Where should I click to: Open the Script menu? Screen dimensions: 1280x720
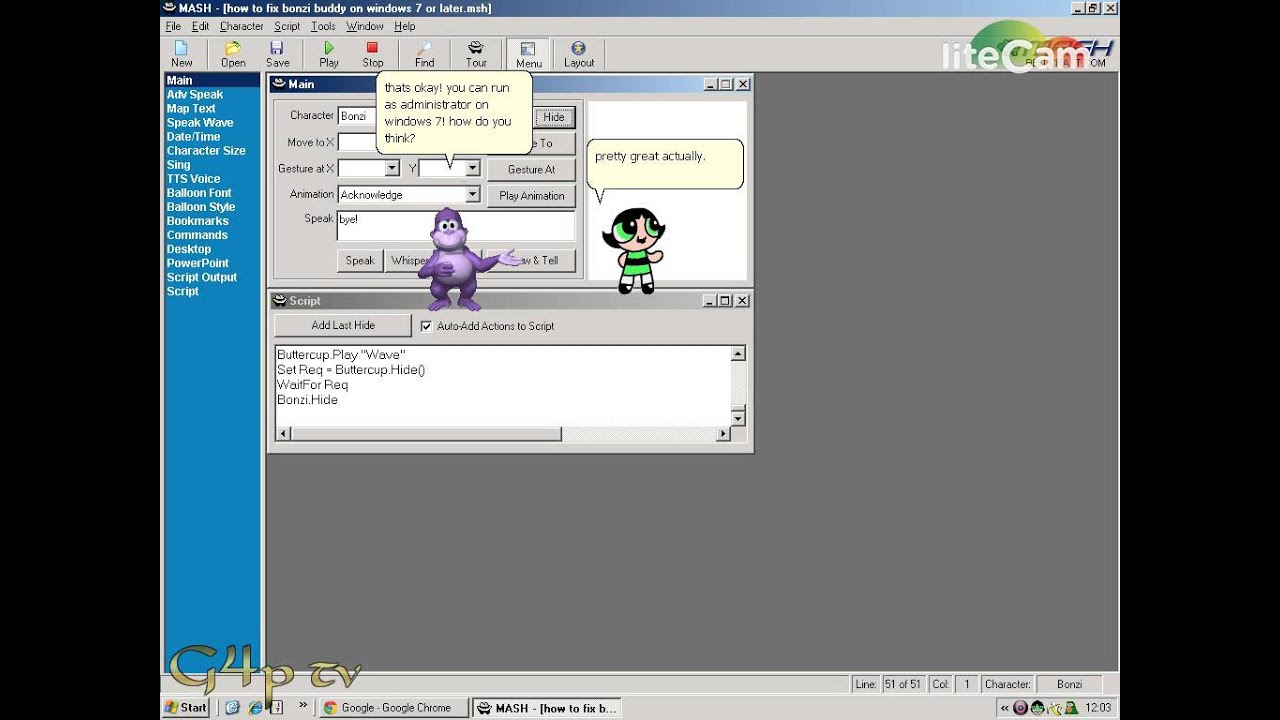coord(287,26)
